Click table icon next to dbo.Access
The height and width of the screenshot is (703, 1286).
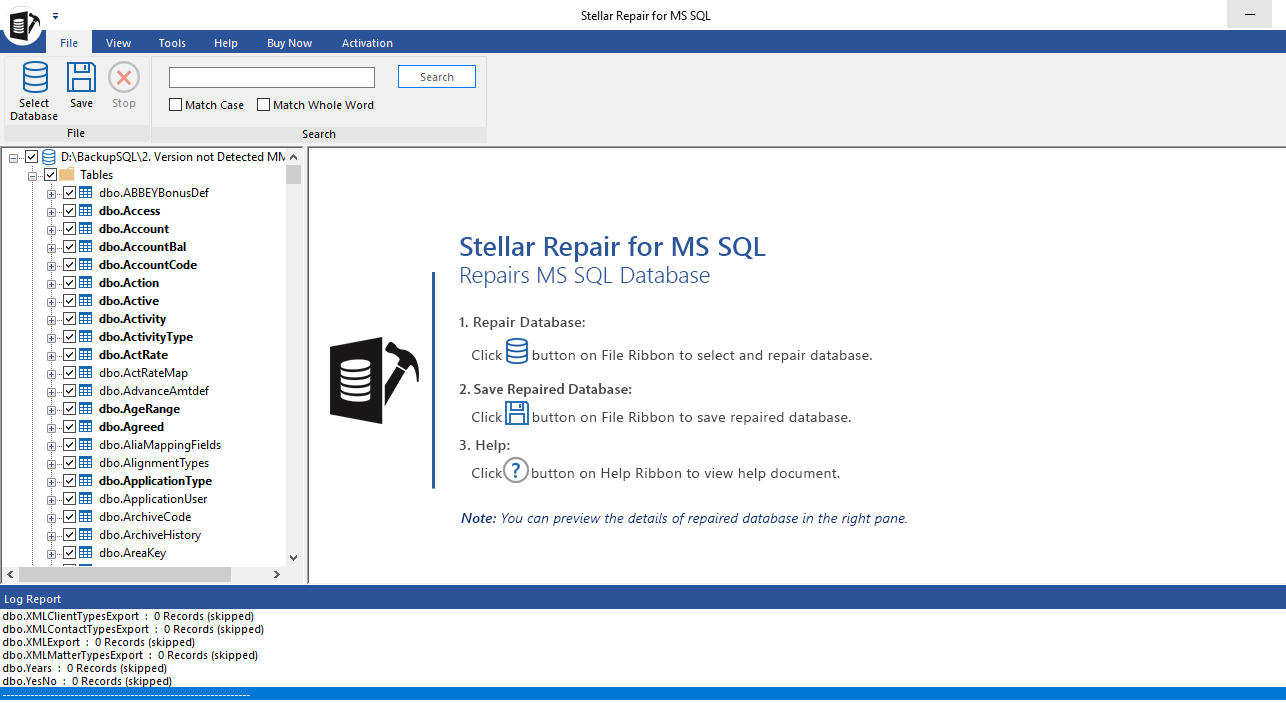86,211
